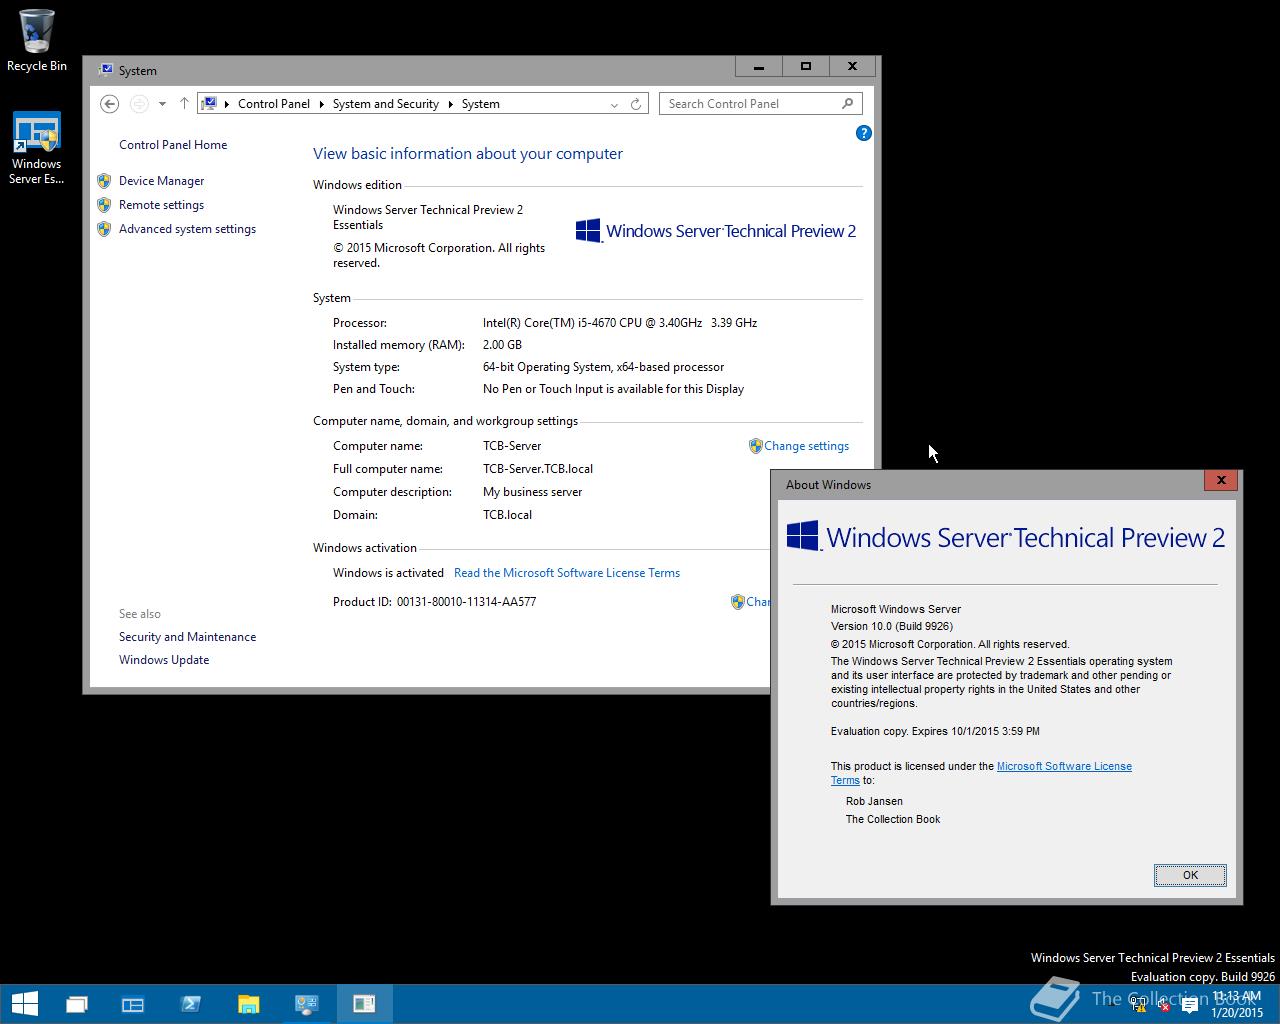The height and width of the screenshot is (1024, 1280).
Task: Click the Back arrow in System window
Action: click(110, 104)
